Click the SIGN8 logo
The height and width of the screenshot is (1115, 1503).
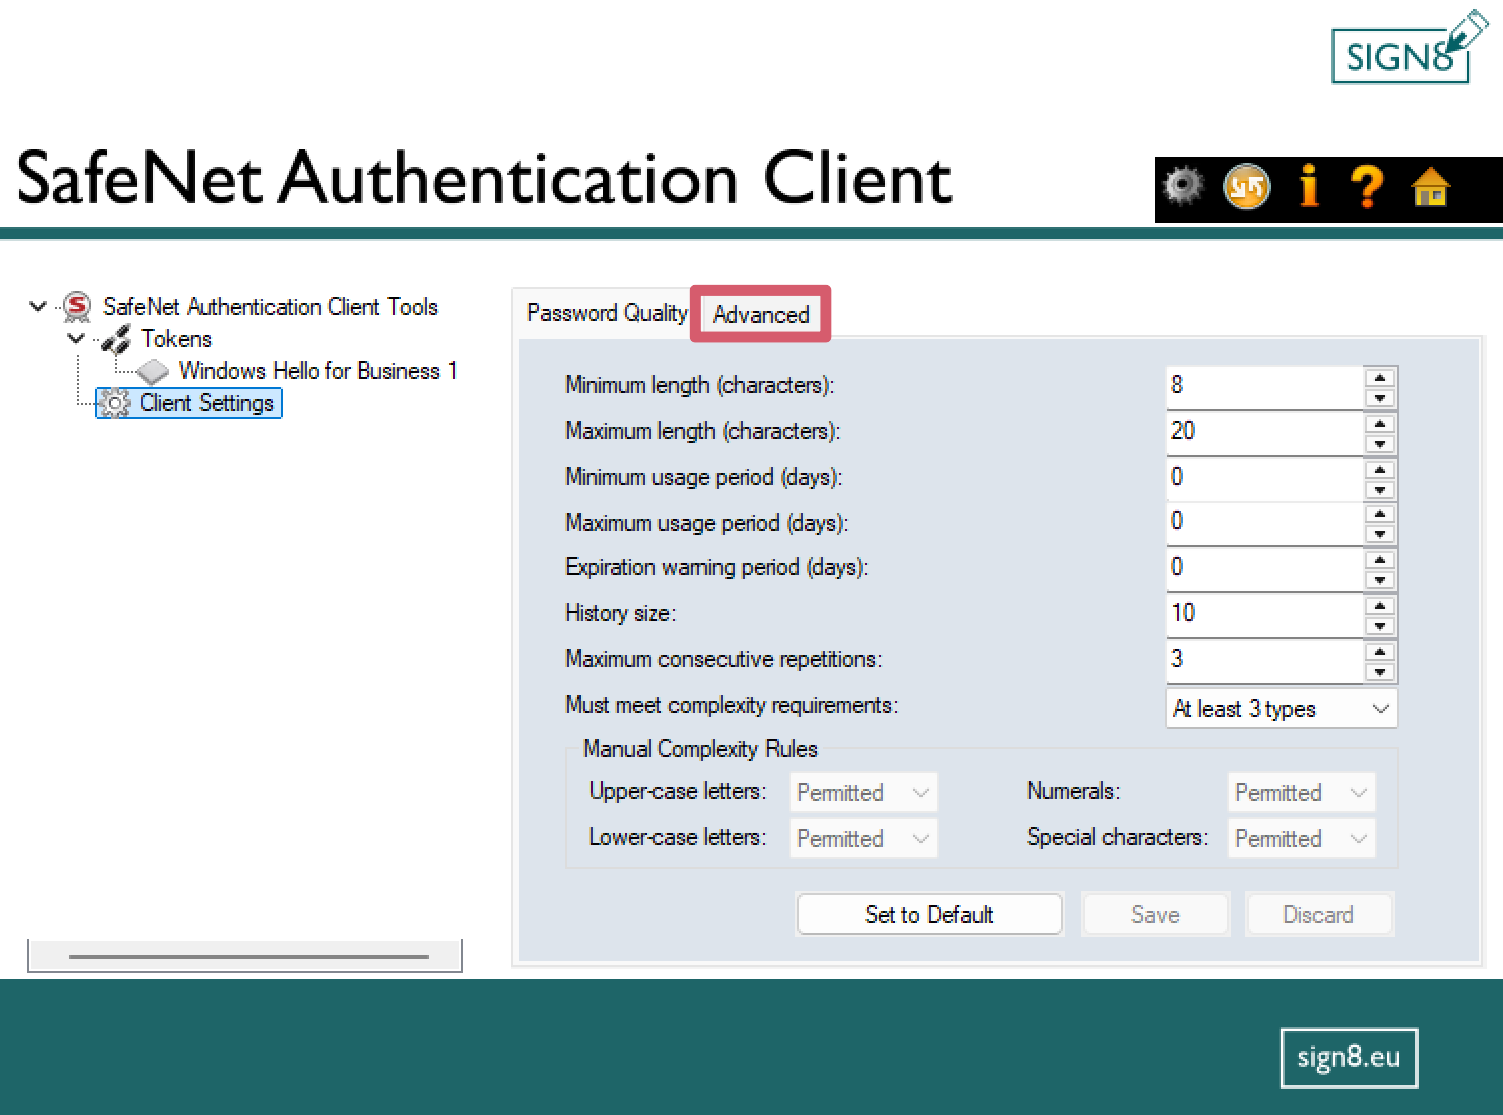1409,48
